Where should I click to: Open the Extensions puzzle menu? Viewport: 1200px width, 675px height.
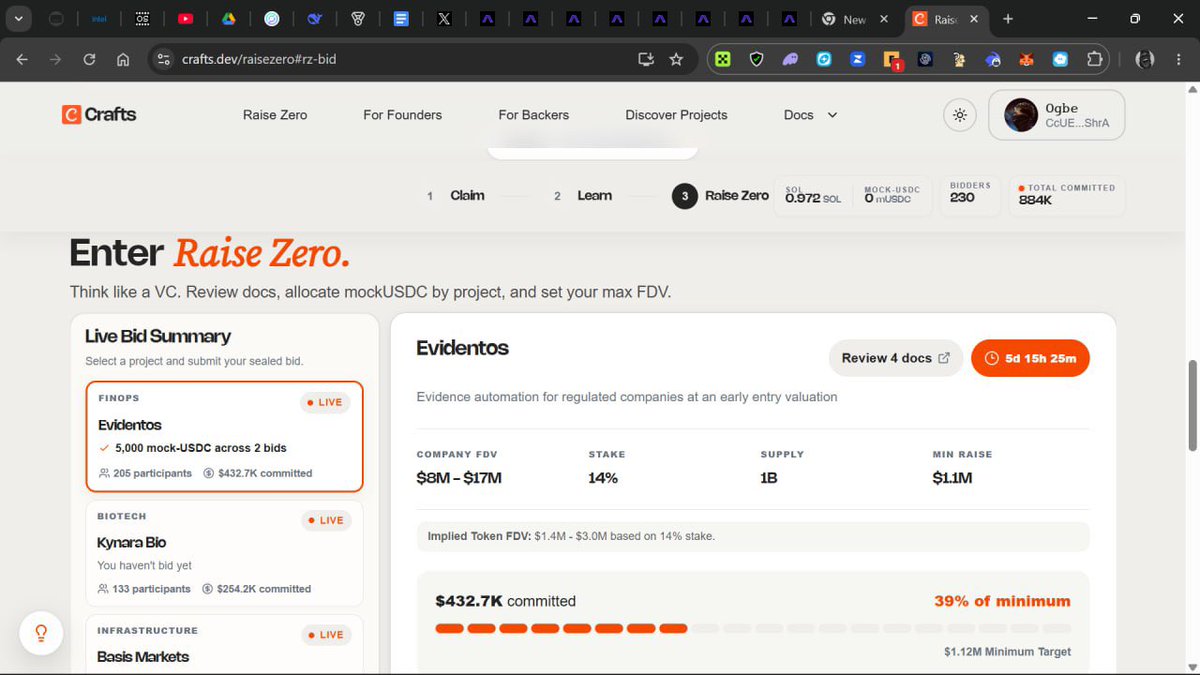click(x=1094, y=59)
